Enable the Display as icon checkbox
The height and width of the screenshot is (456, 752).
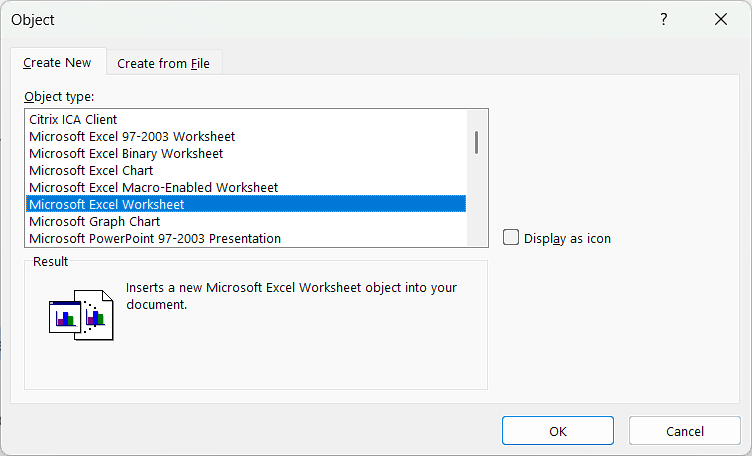click(511, 237)
